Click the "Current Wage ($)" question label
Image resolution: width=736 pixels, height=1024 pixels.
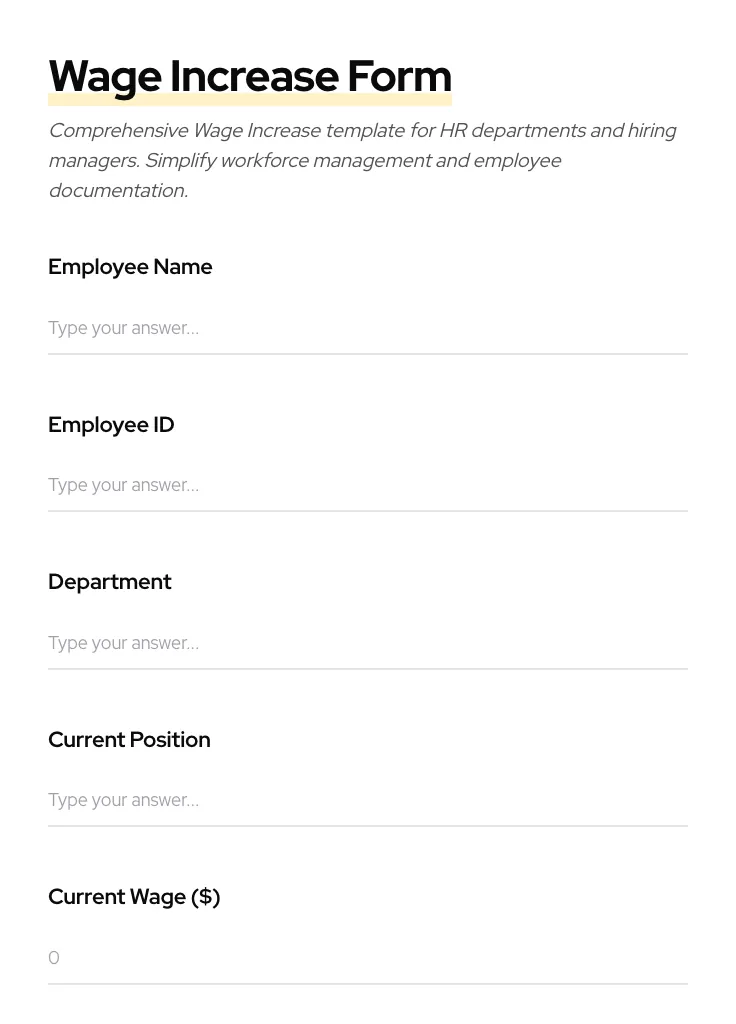tap(134, 897)
